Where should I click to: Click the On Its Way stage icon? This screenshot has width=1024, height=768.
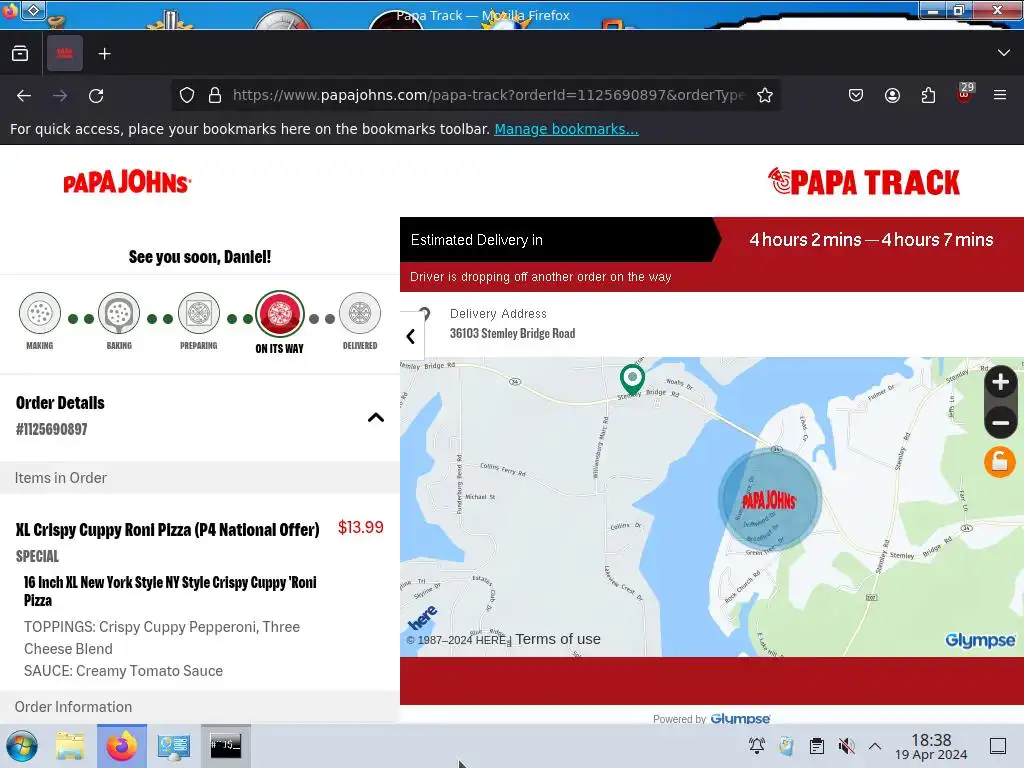pos(280,314)
